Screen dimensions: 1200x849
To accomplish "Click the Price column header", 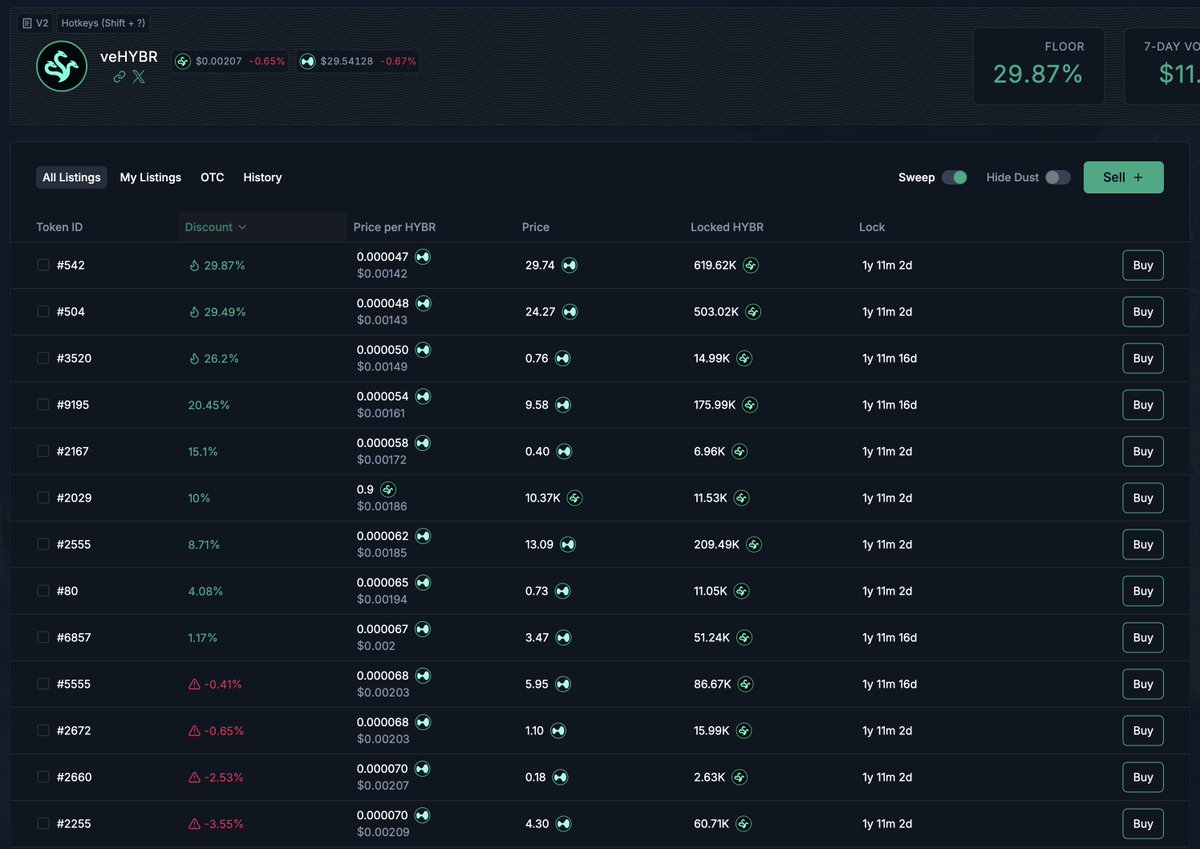I will click(536, 227).
